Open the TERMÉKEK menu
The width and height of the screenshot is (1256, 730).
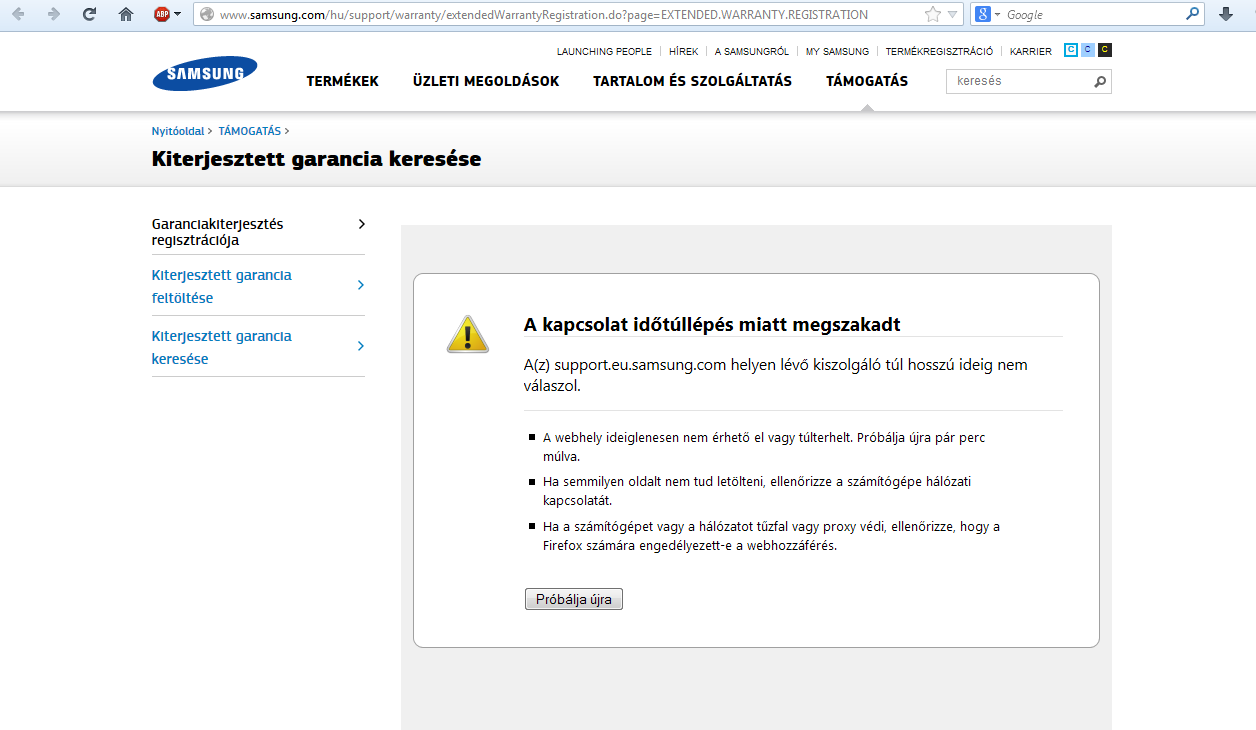[343, 81]
